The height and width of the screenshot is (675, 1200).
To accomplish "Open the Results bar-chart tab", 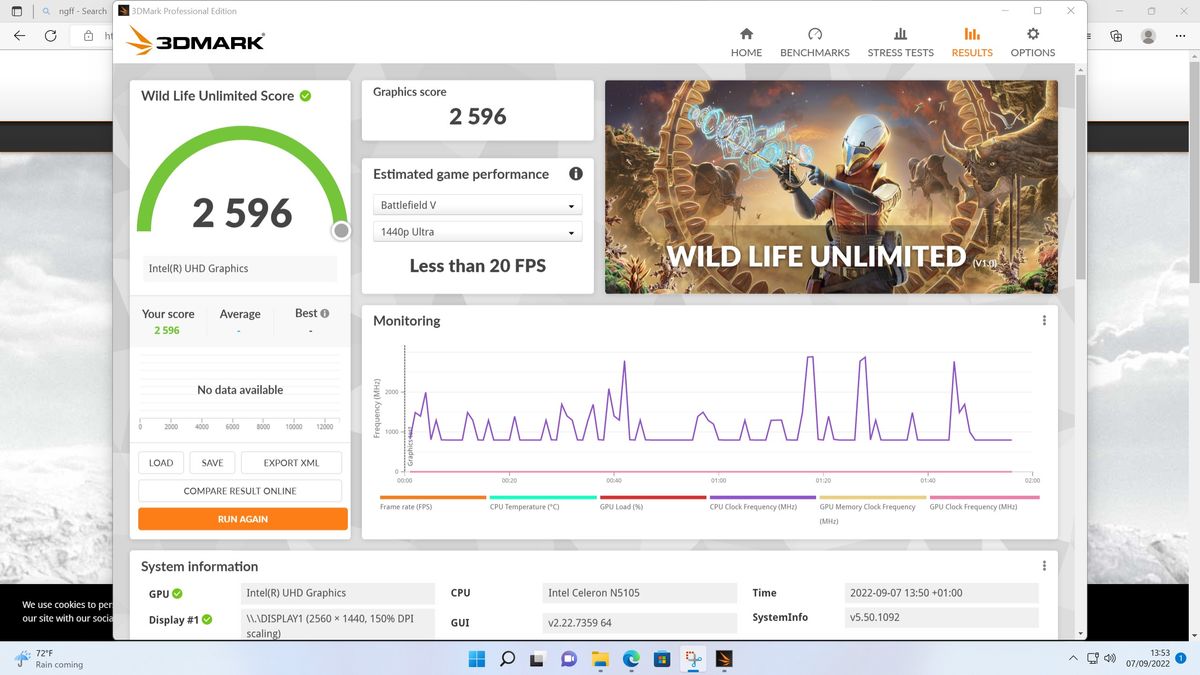I will (972, 42).
